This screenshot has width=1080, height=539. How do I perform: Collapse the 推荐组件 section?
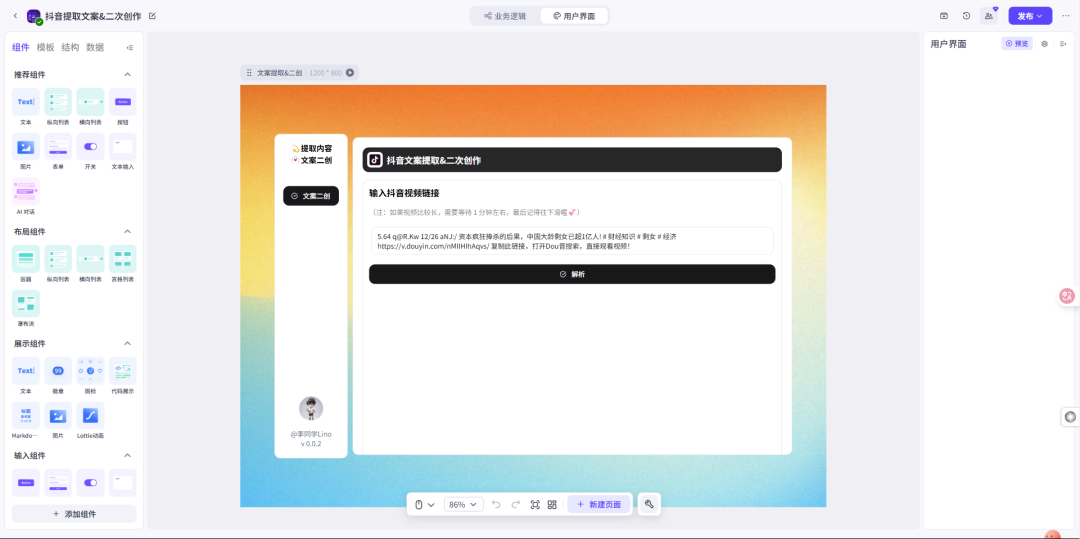127,74
